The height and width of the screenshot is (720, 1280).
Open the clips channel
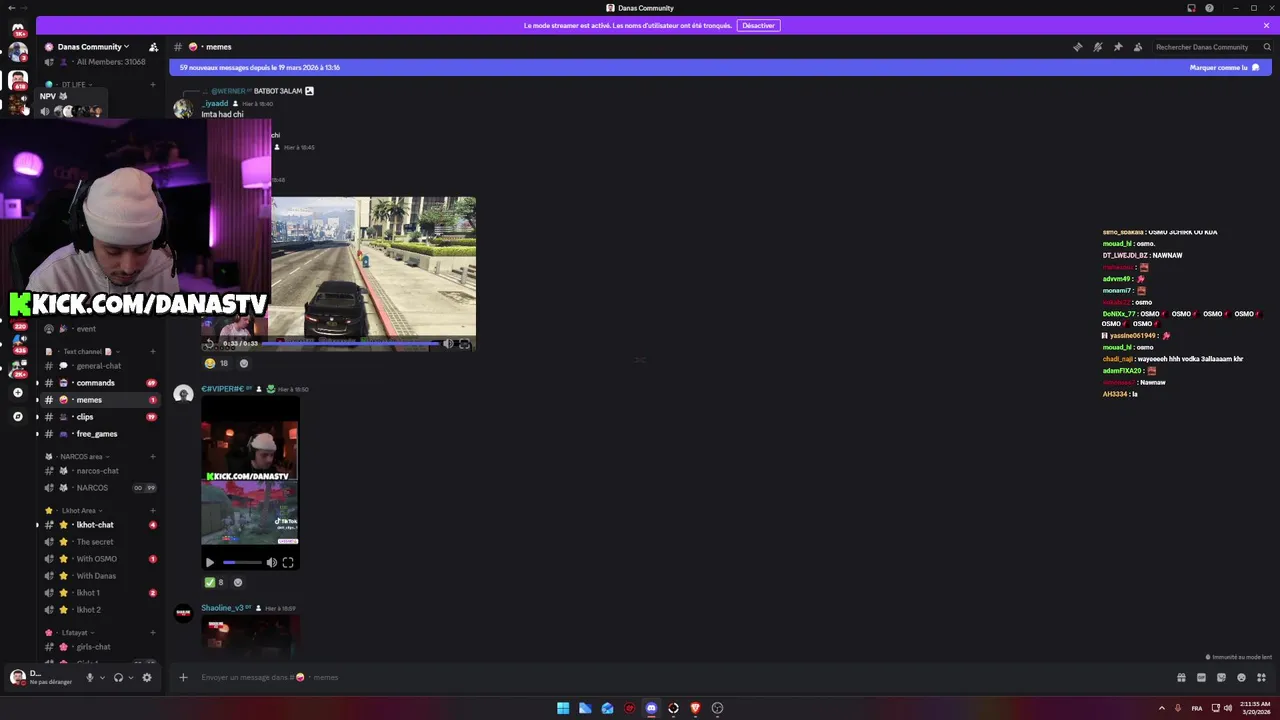[x=98, y=417]
